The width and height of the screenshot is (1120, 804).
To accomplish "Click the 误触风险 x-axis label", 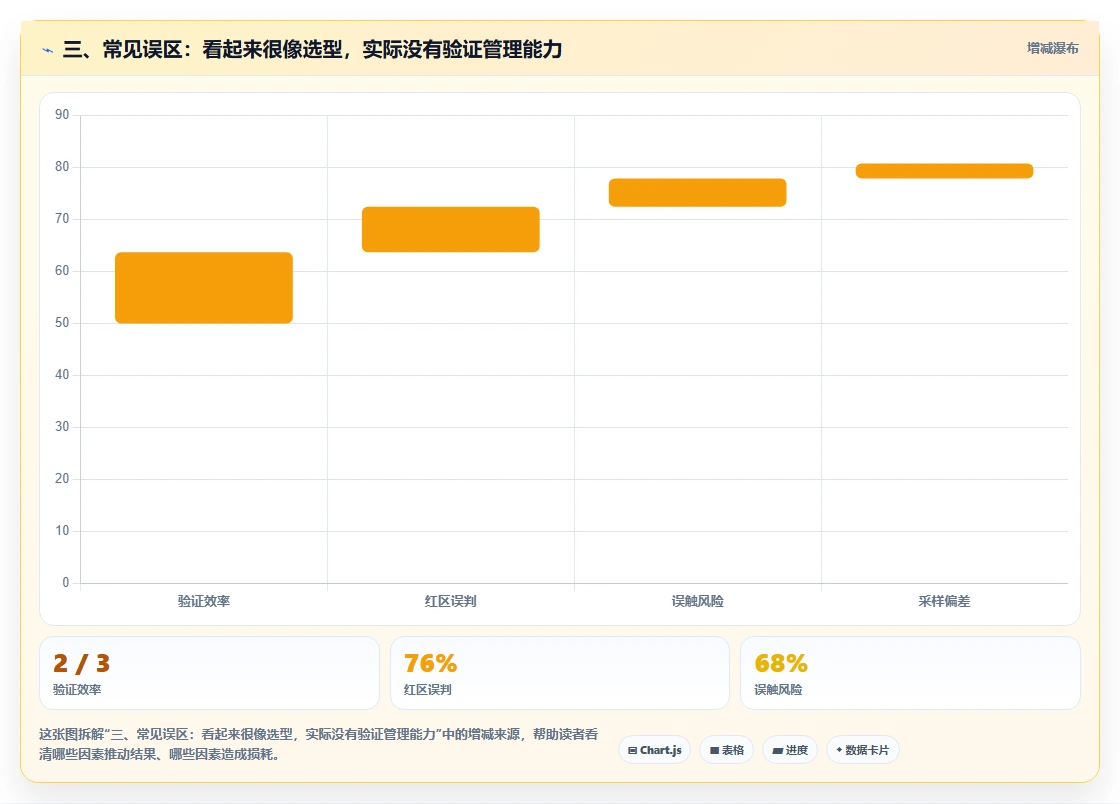I will pyautogui.click(x=697, y=601).
